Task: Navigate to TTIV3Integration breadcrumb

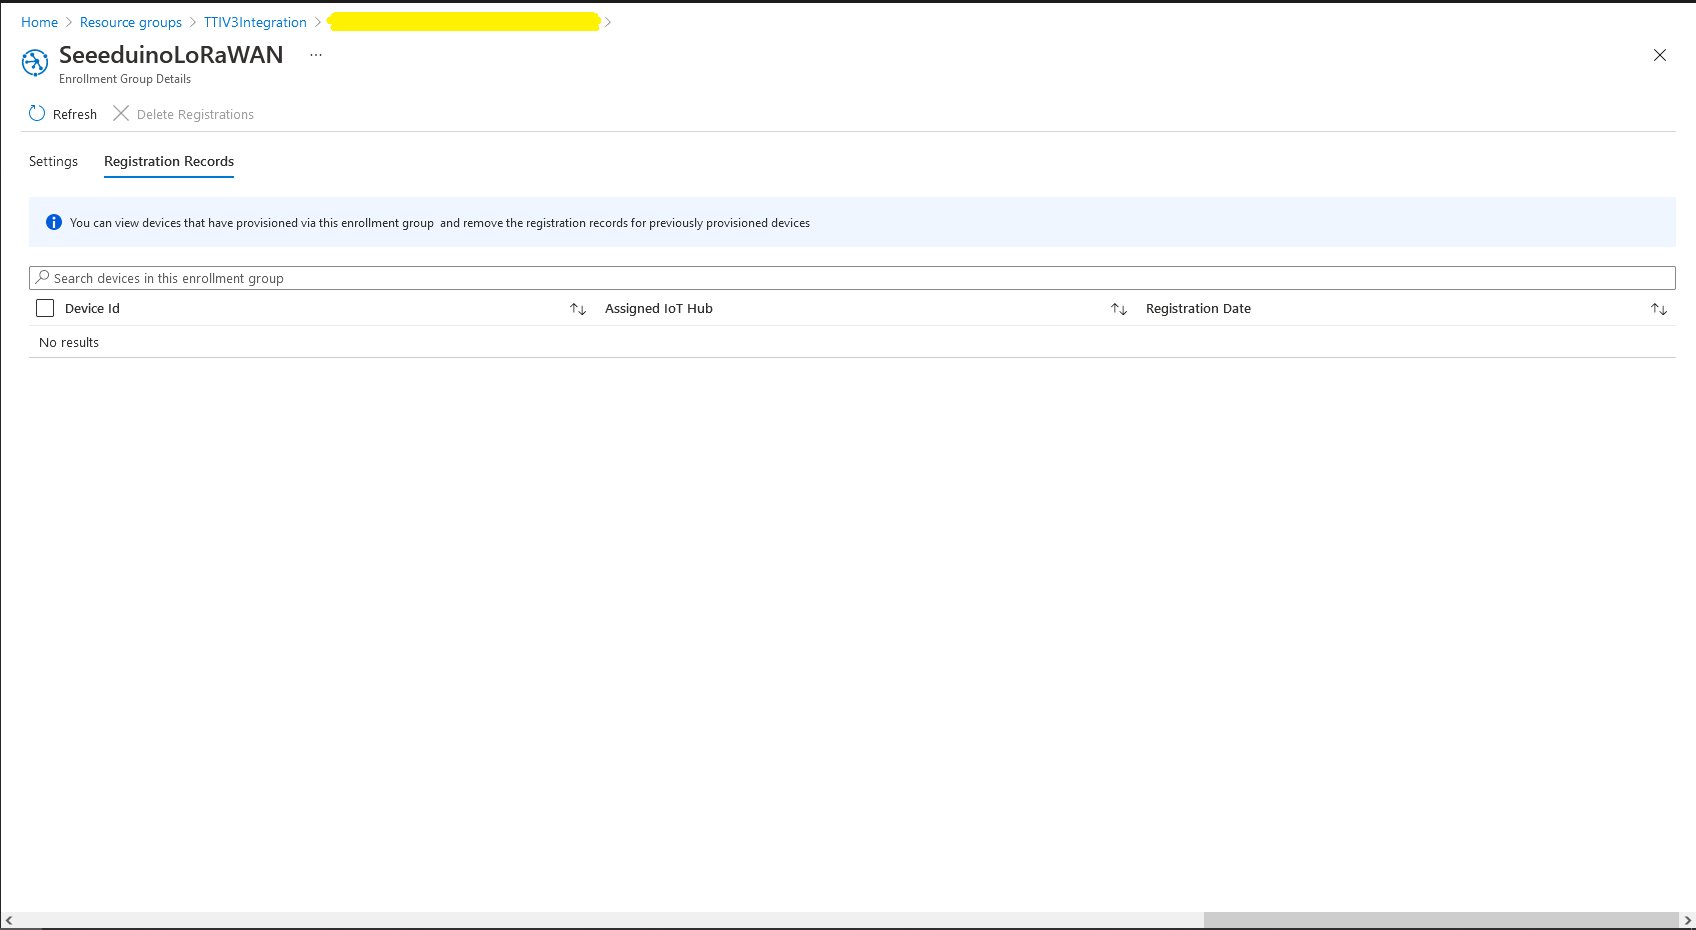Action: 255,22
